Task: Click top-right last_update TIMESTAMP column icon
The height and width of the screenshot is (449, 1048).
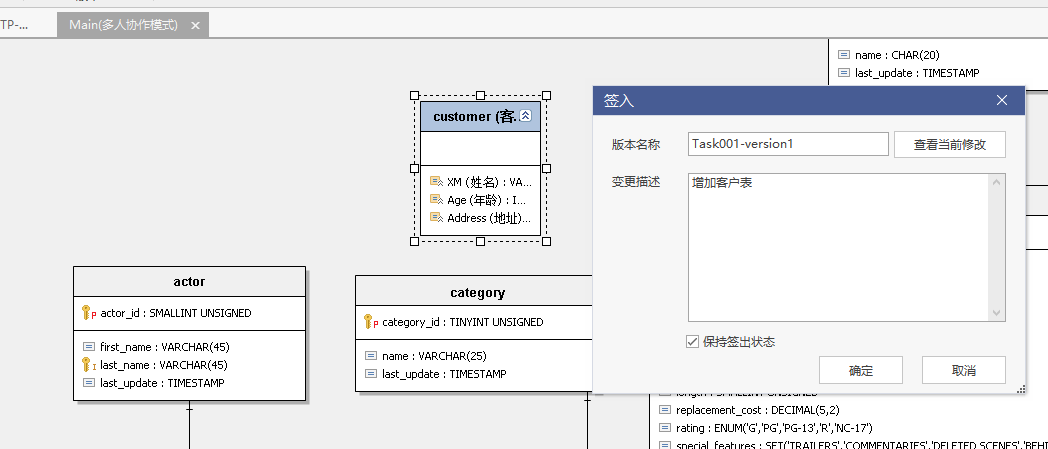Action: [x=843, y=73]
